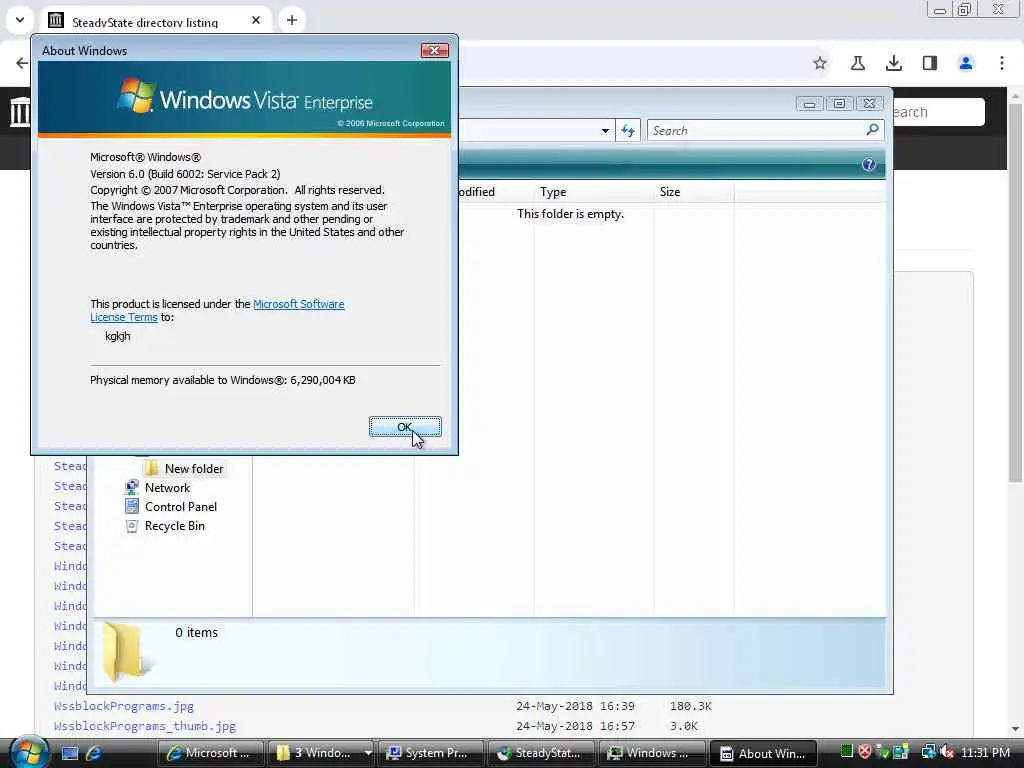This screenshot has height=768, width=1024.
Task: Open the browser three-dot menu
Action: [1002, 63]
